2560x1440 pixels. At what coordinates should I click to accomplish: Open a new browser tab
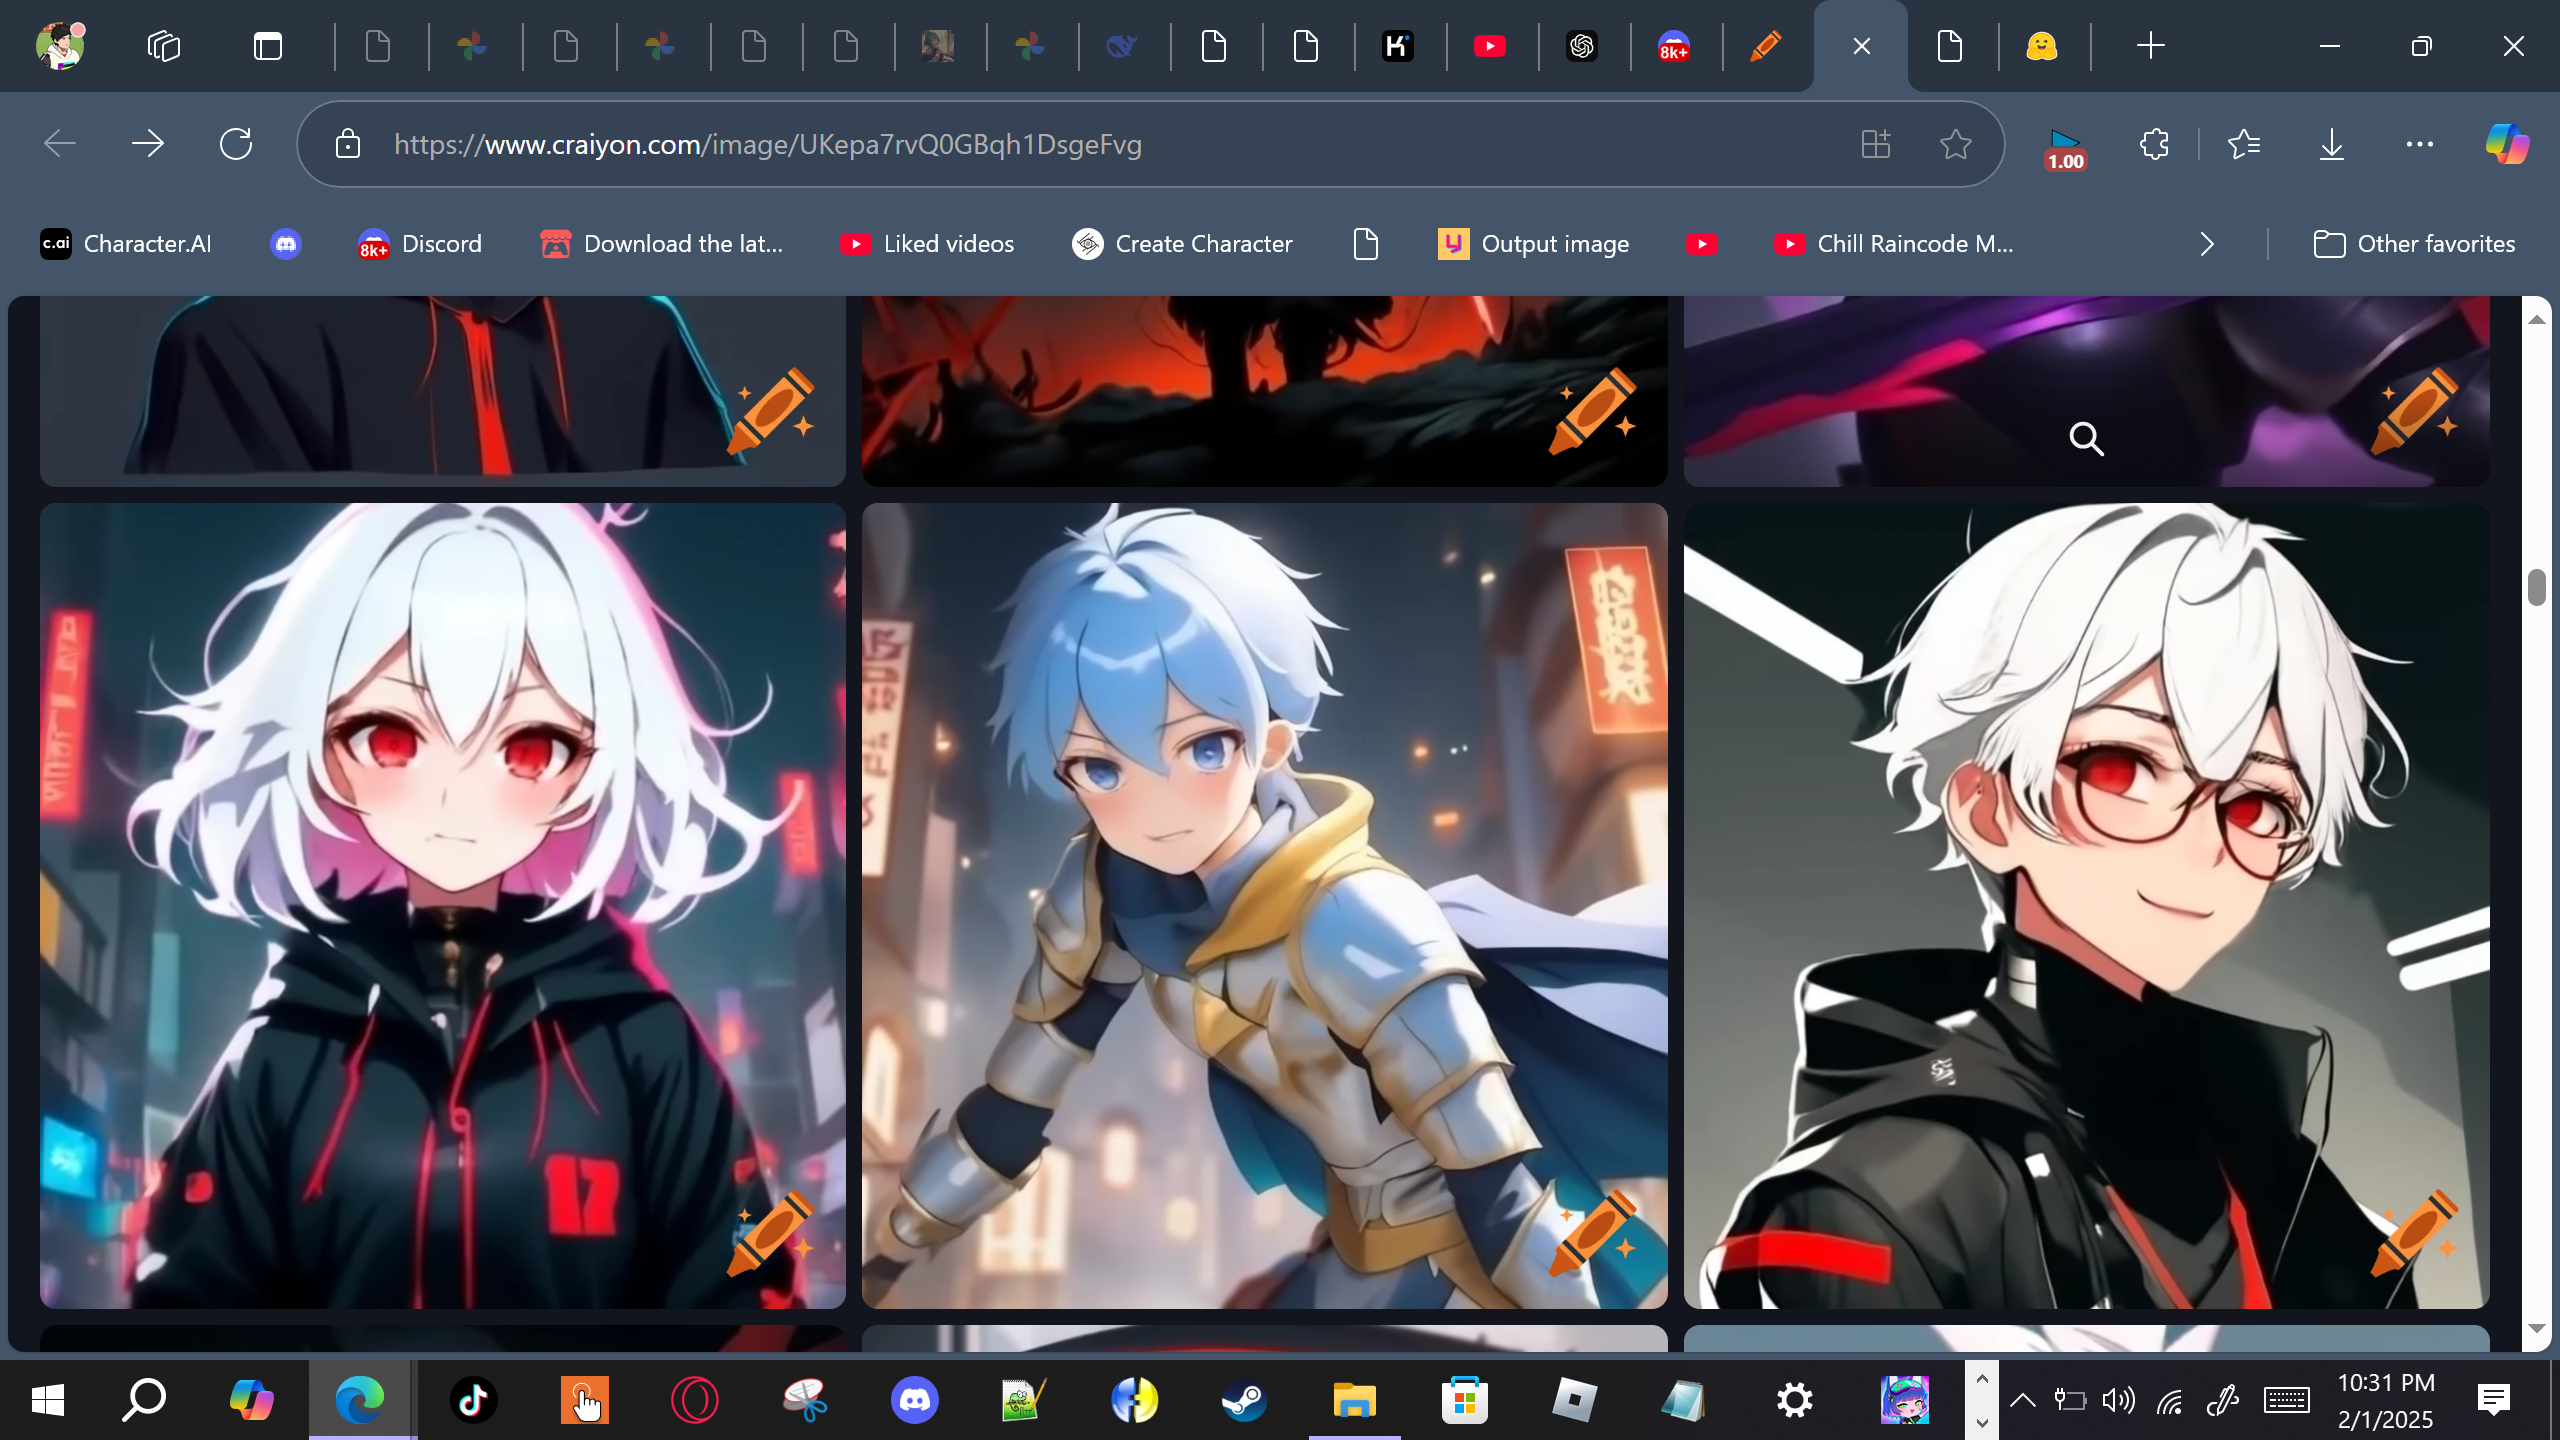2150,46
